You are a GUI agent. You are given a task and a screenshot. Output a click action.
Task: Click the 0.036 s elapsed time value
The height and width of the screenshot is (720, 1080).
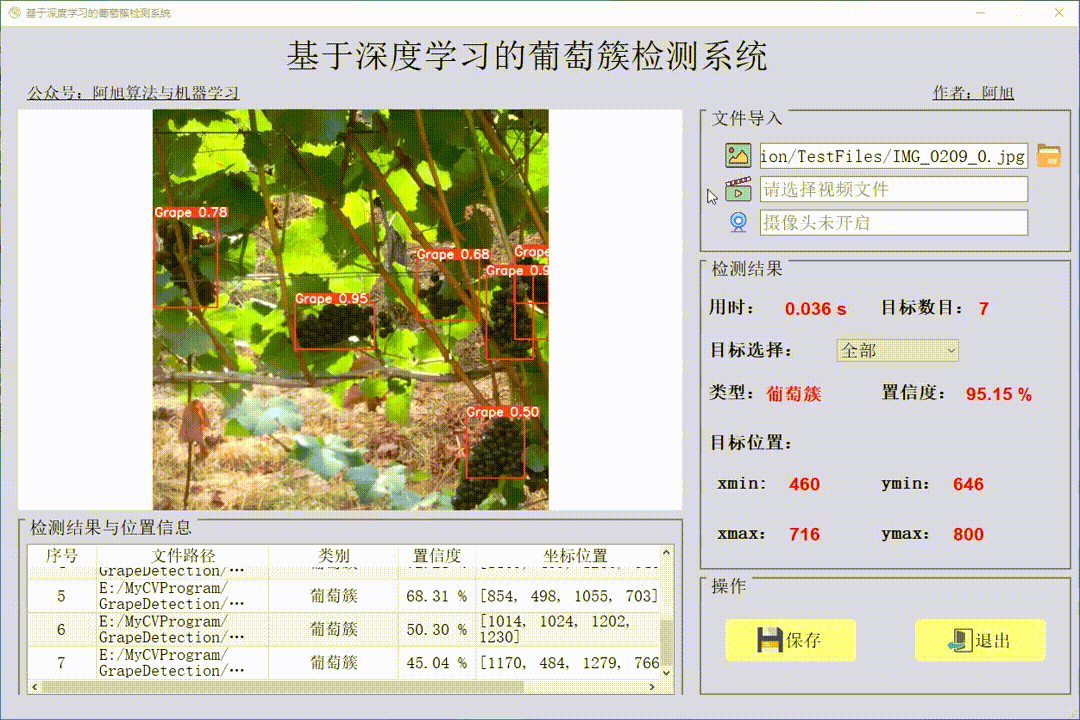coord(816,309)
